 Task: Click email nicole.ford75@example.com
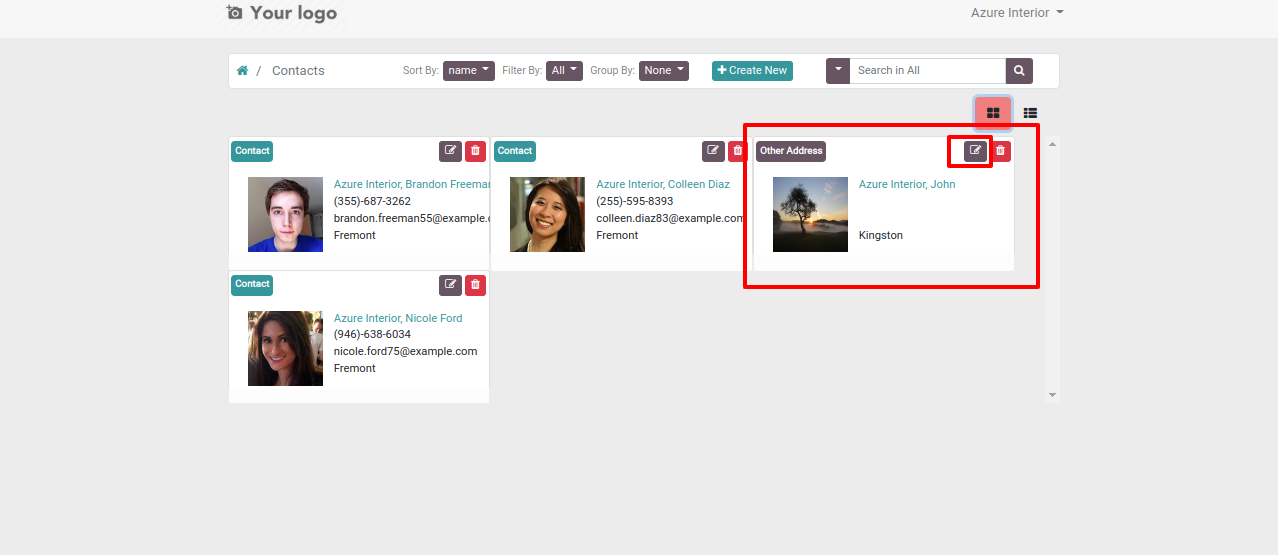pos(405,352)
